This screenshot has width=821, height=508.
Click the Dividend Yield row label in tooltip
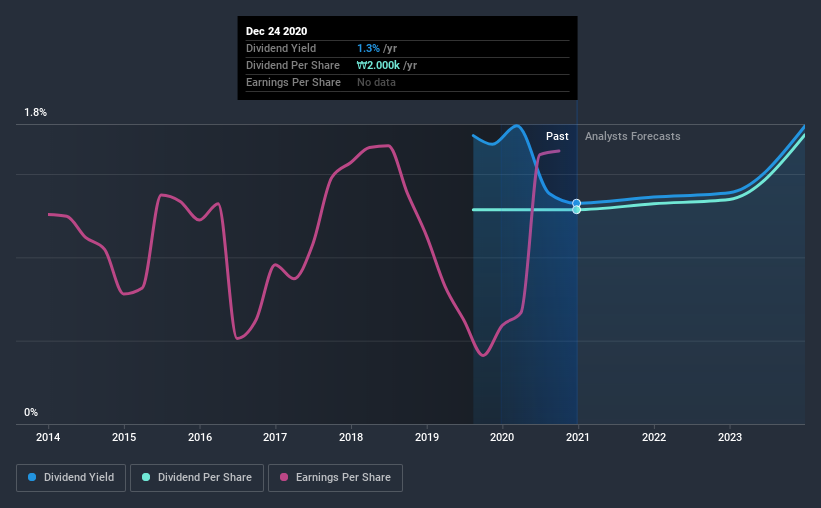point(281,48)
